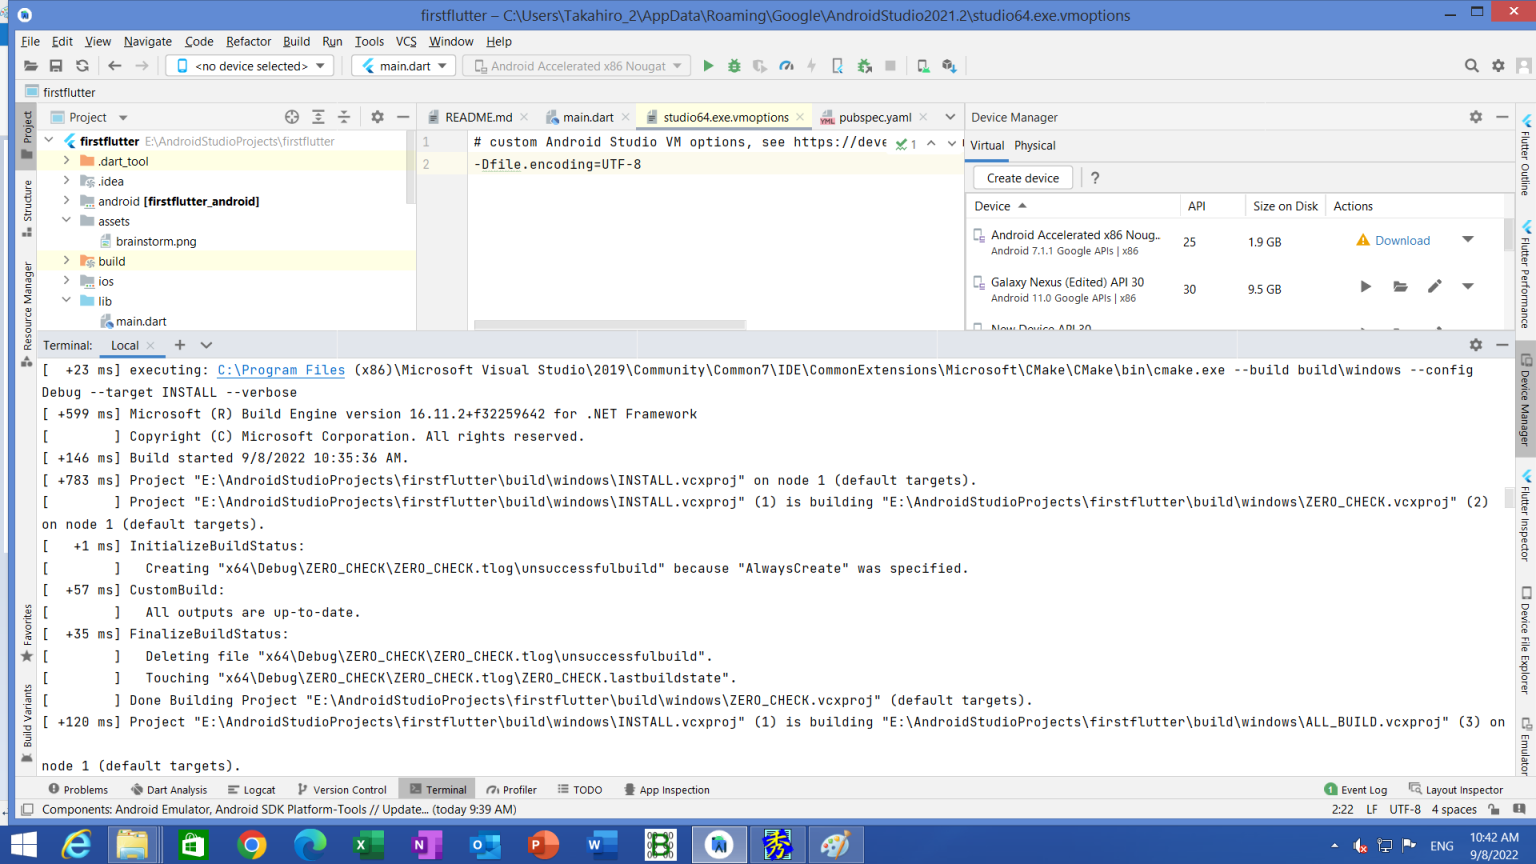Open the '<no device selected>' dropdown
1536x864 pixels.
pos(251,66)
